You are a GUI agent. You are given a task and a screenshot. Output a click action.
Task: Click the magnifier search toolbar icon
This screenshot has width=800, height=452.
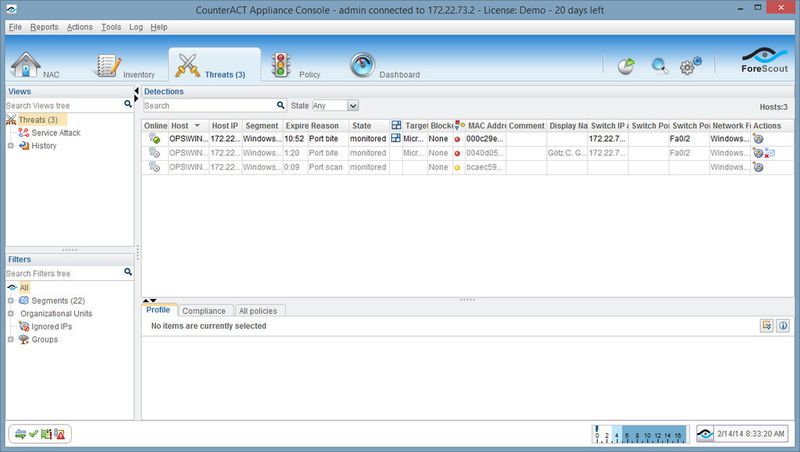tap(660, 66)
